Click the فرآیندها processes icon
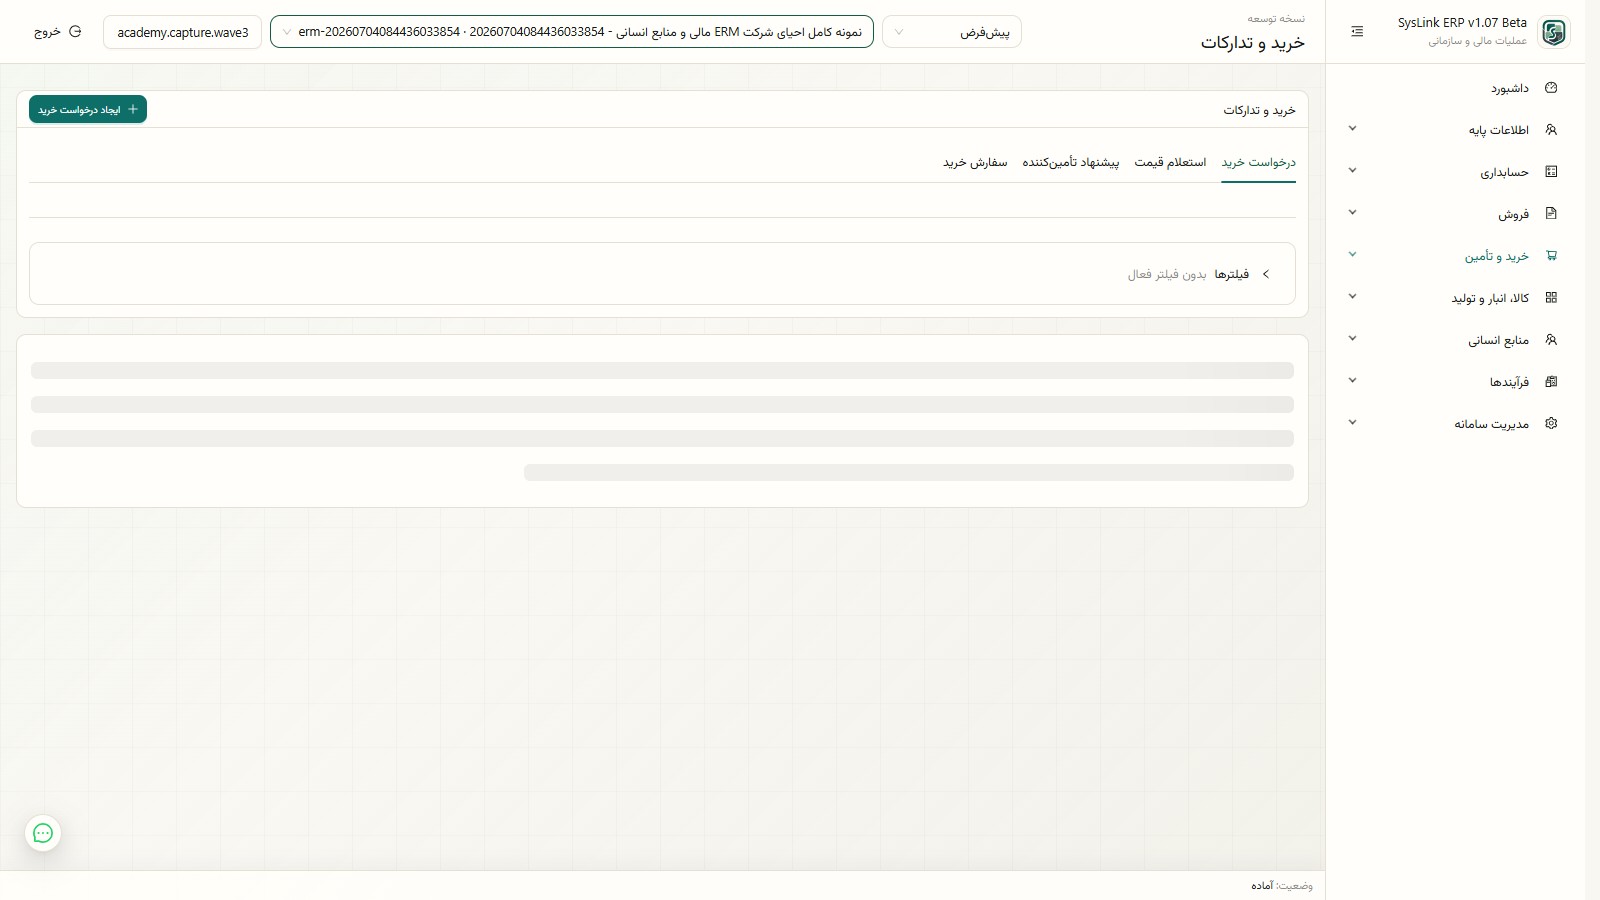 [1551, 382]
